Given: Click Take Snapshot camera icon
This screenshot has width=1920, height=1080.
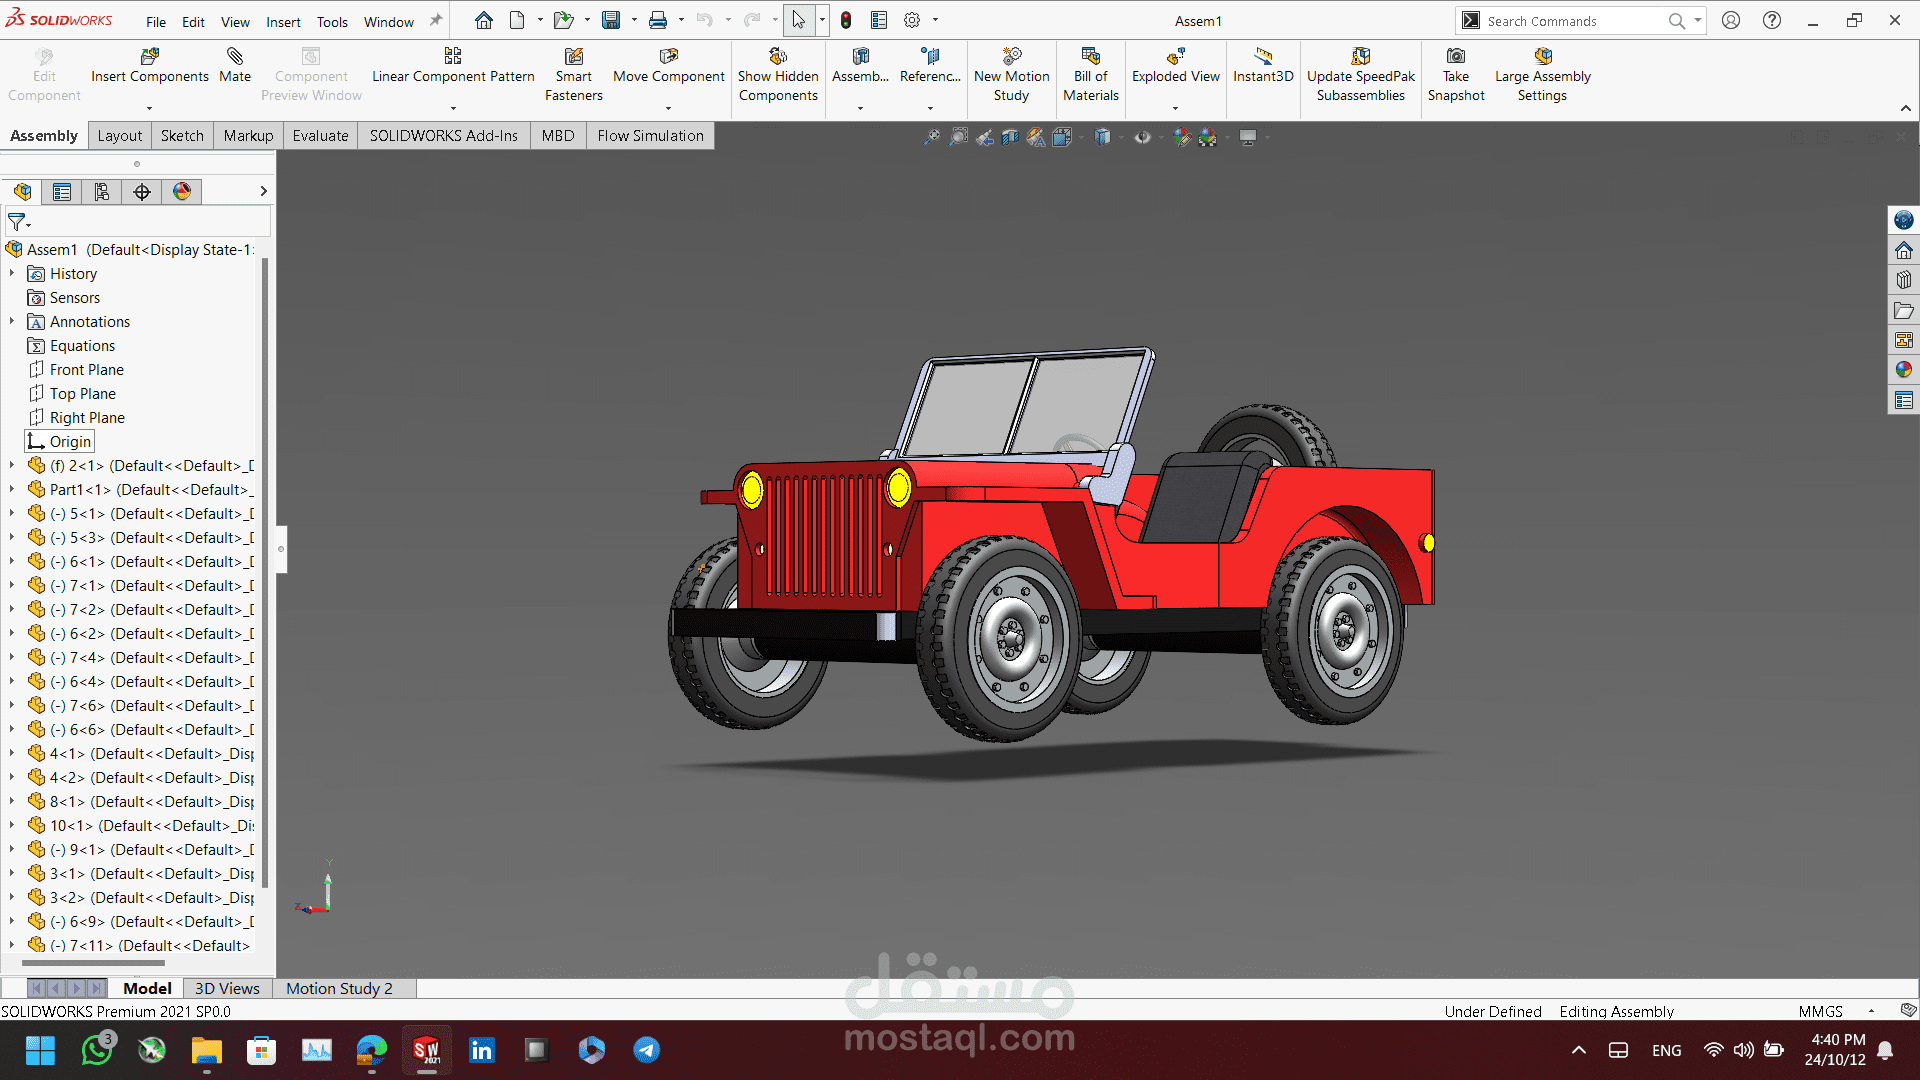Looking at the screenshot, I should pos(1456,57).
